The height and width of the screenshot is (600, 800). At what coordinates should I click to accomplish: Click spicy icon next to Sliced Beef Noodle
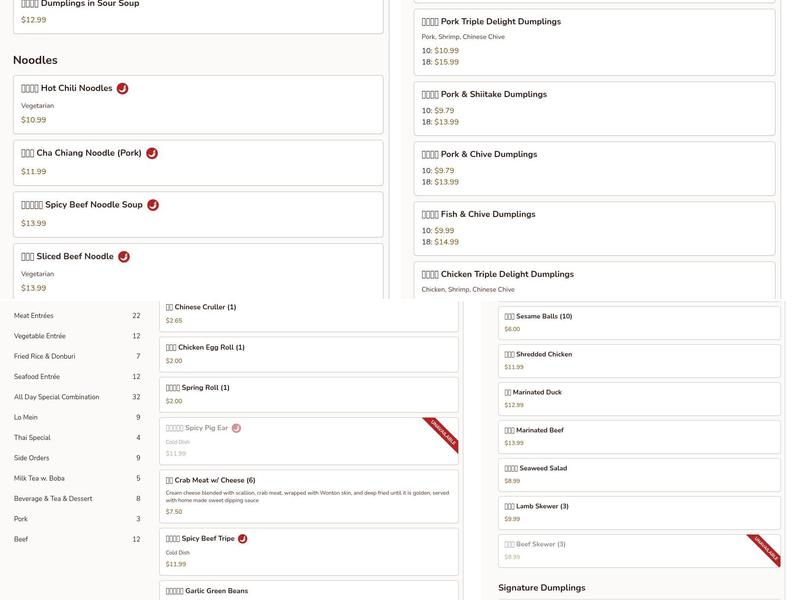[x=124, y=257]
